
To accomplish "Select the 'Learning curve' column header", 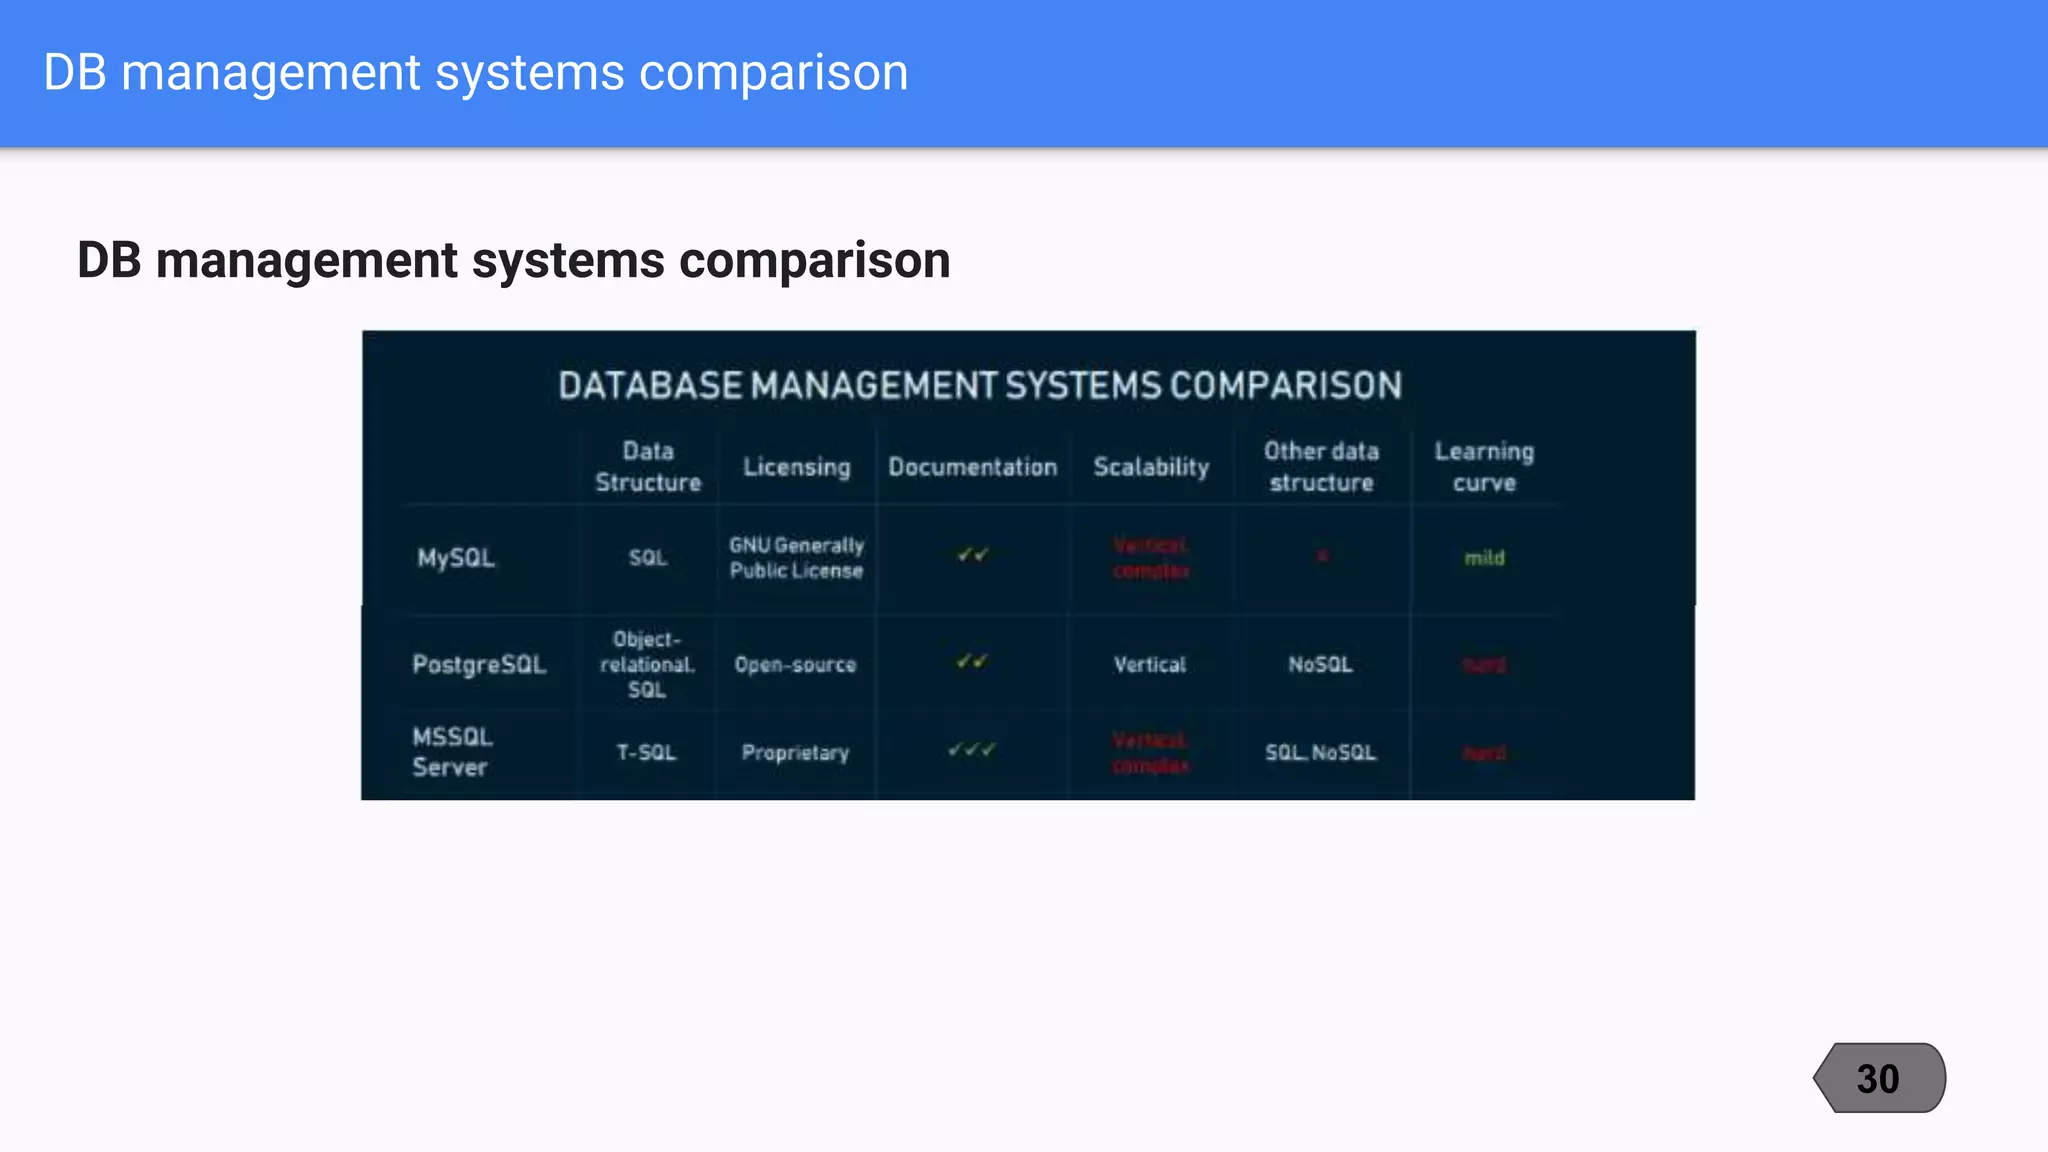I will tap(1484, 467).
